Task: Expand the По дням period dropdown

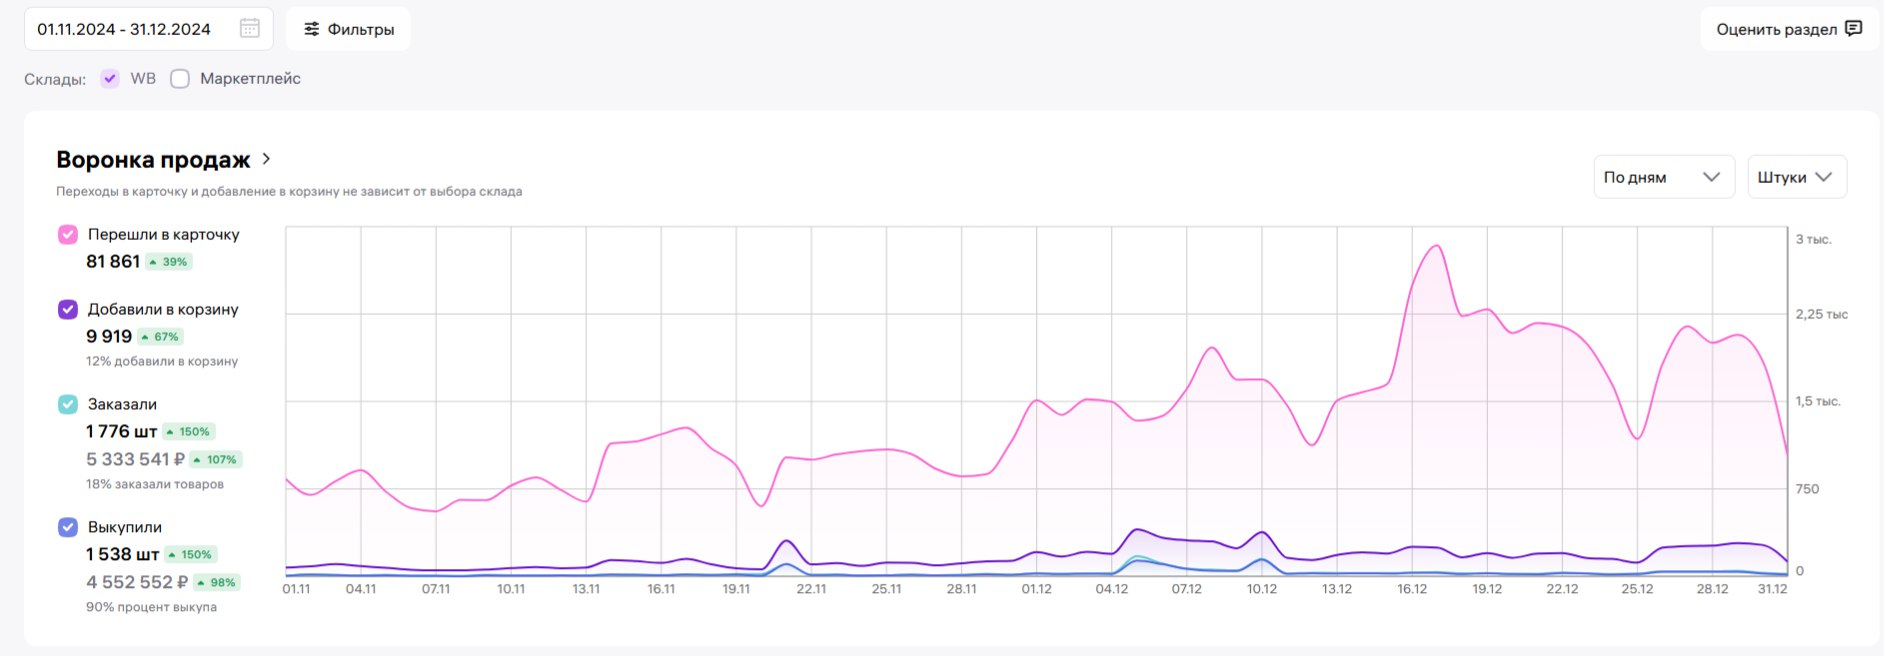Action: pos(1662,177)
